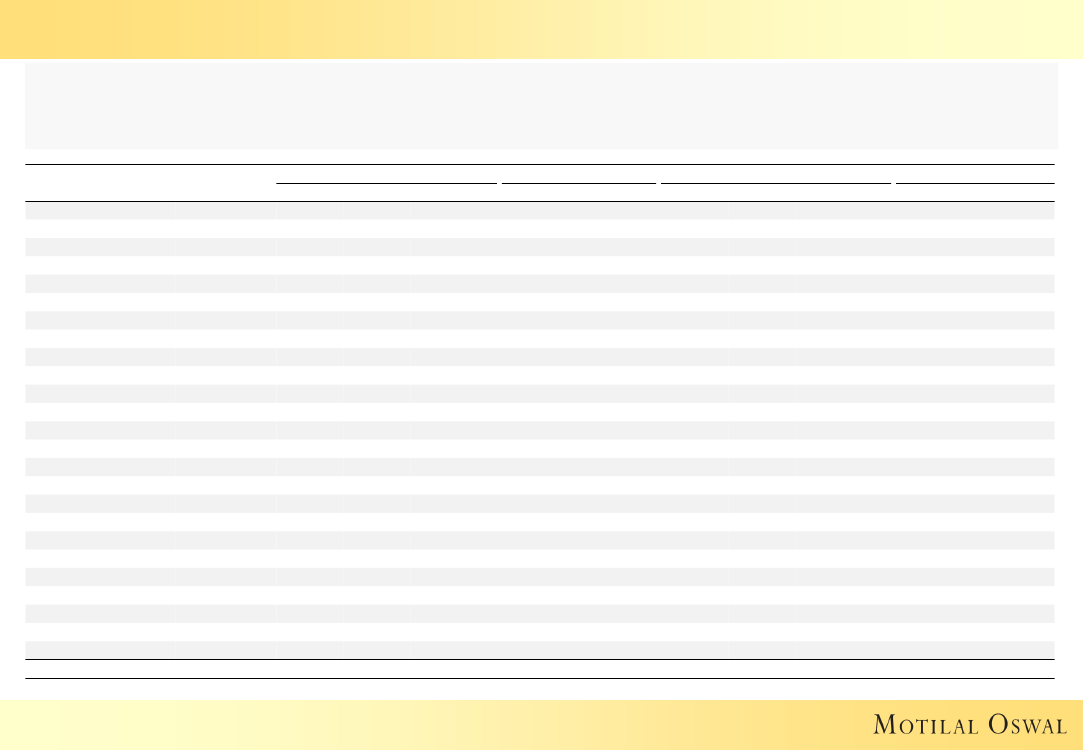Click the yellow gradient header banner

click(x=540, y=28)
